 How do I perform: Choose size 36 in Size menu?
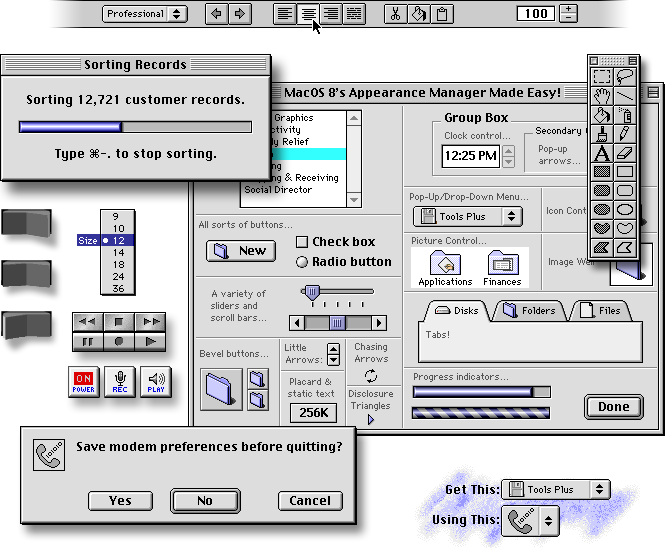click(x=118, y=289)
